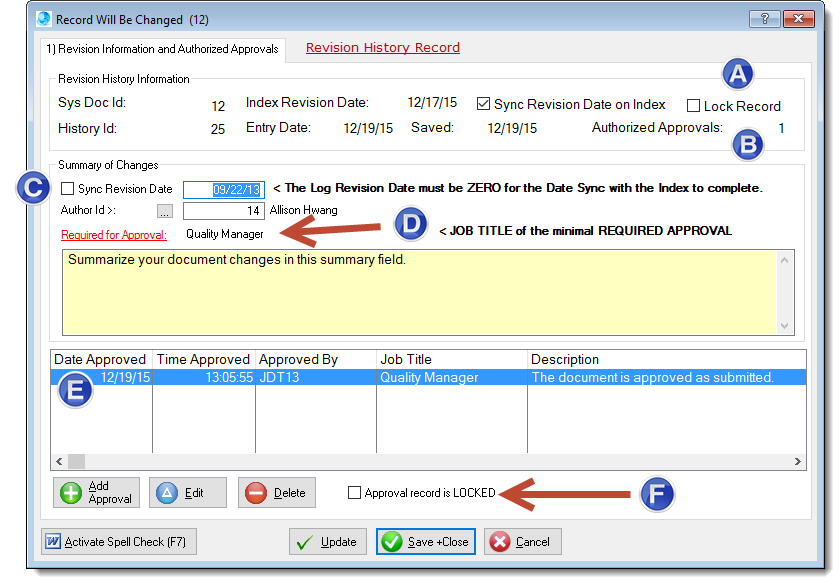The image size is (840, 584).
Task: Uncheck Sync Revision Date on Index
Action: [x=484, y=104]
